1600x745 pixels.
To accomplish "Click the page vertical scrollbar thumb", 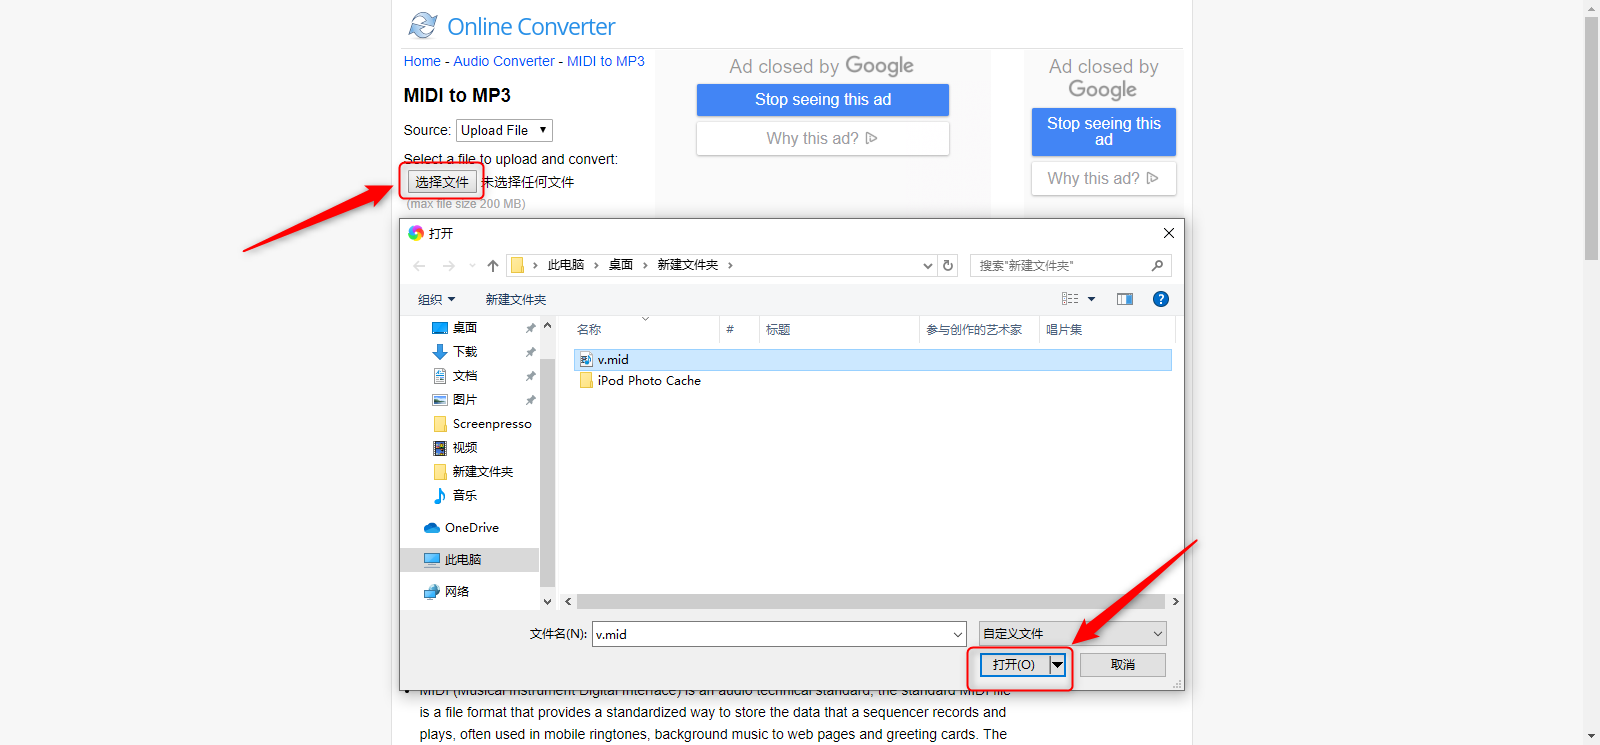I will click(x=1591, y=138).
